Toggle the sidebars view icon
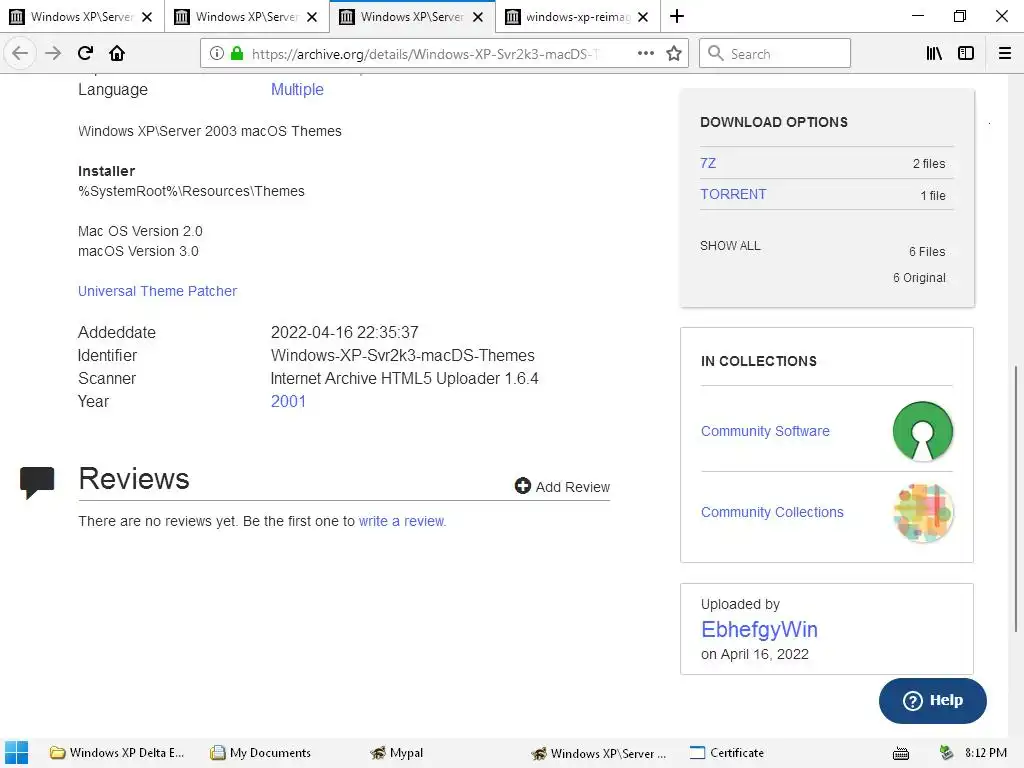This screenshot has width=1024, height=768. (966, 54)
